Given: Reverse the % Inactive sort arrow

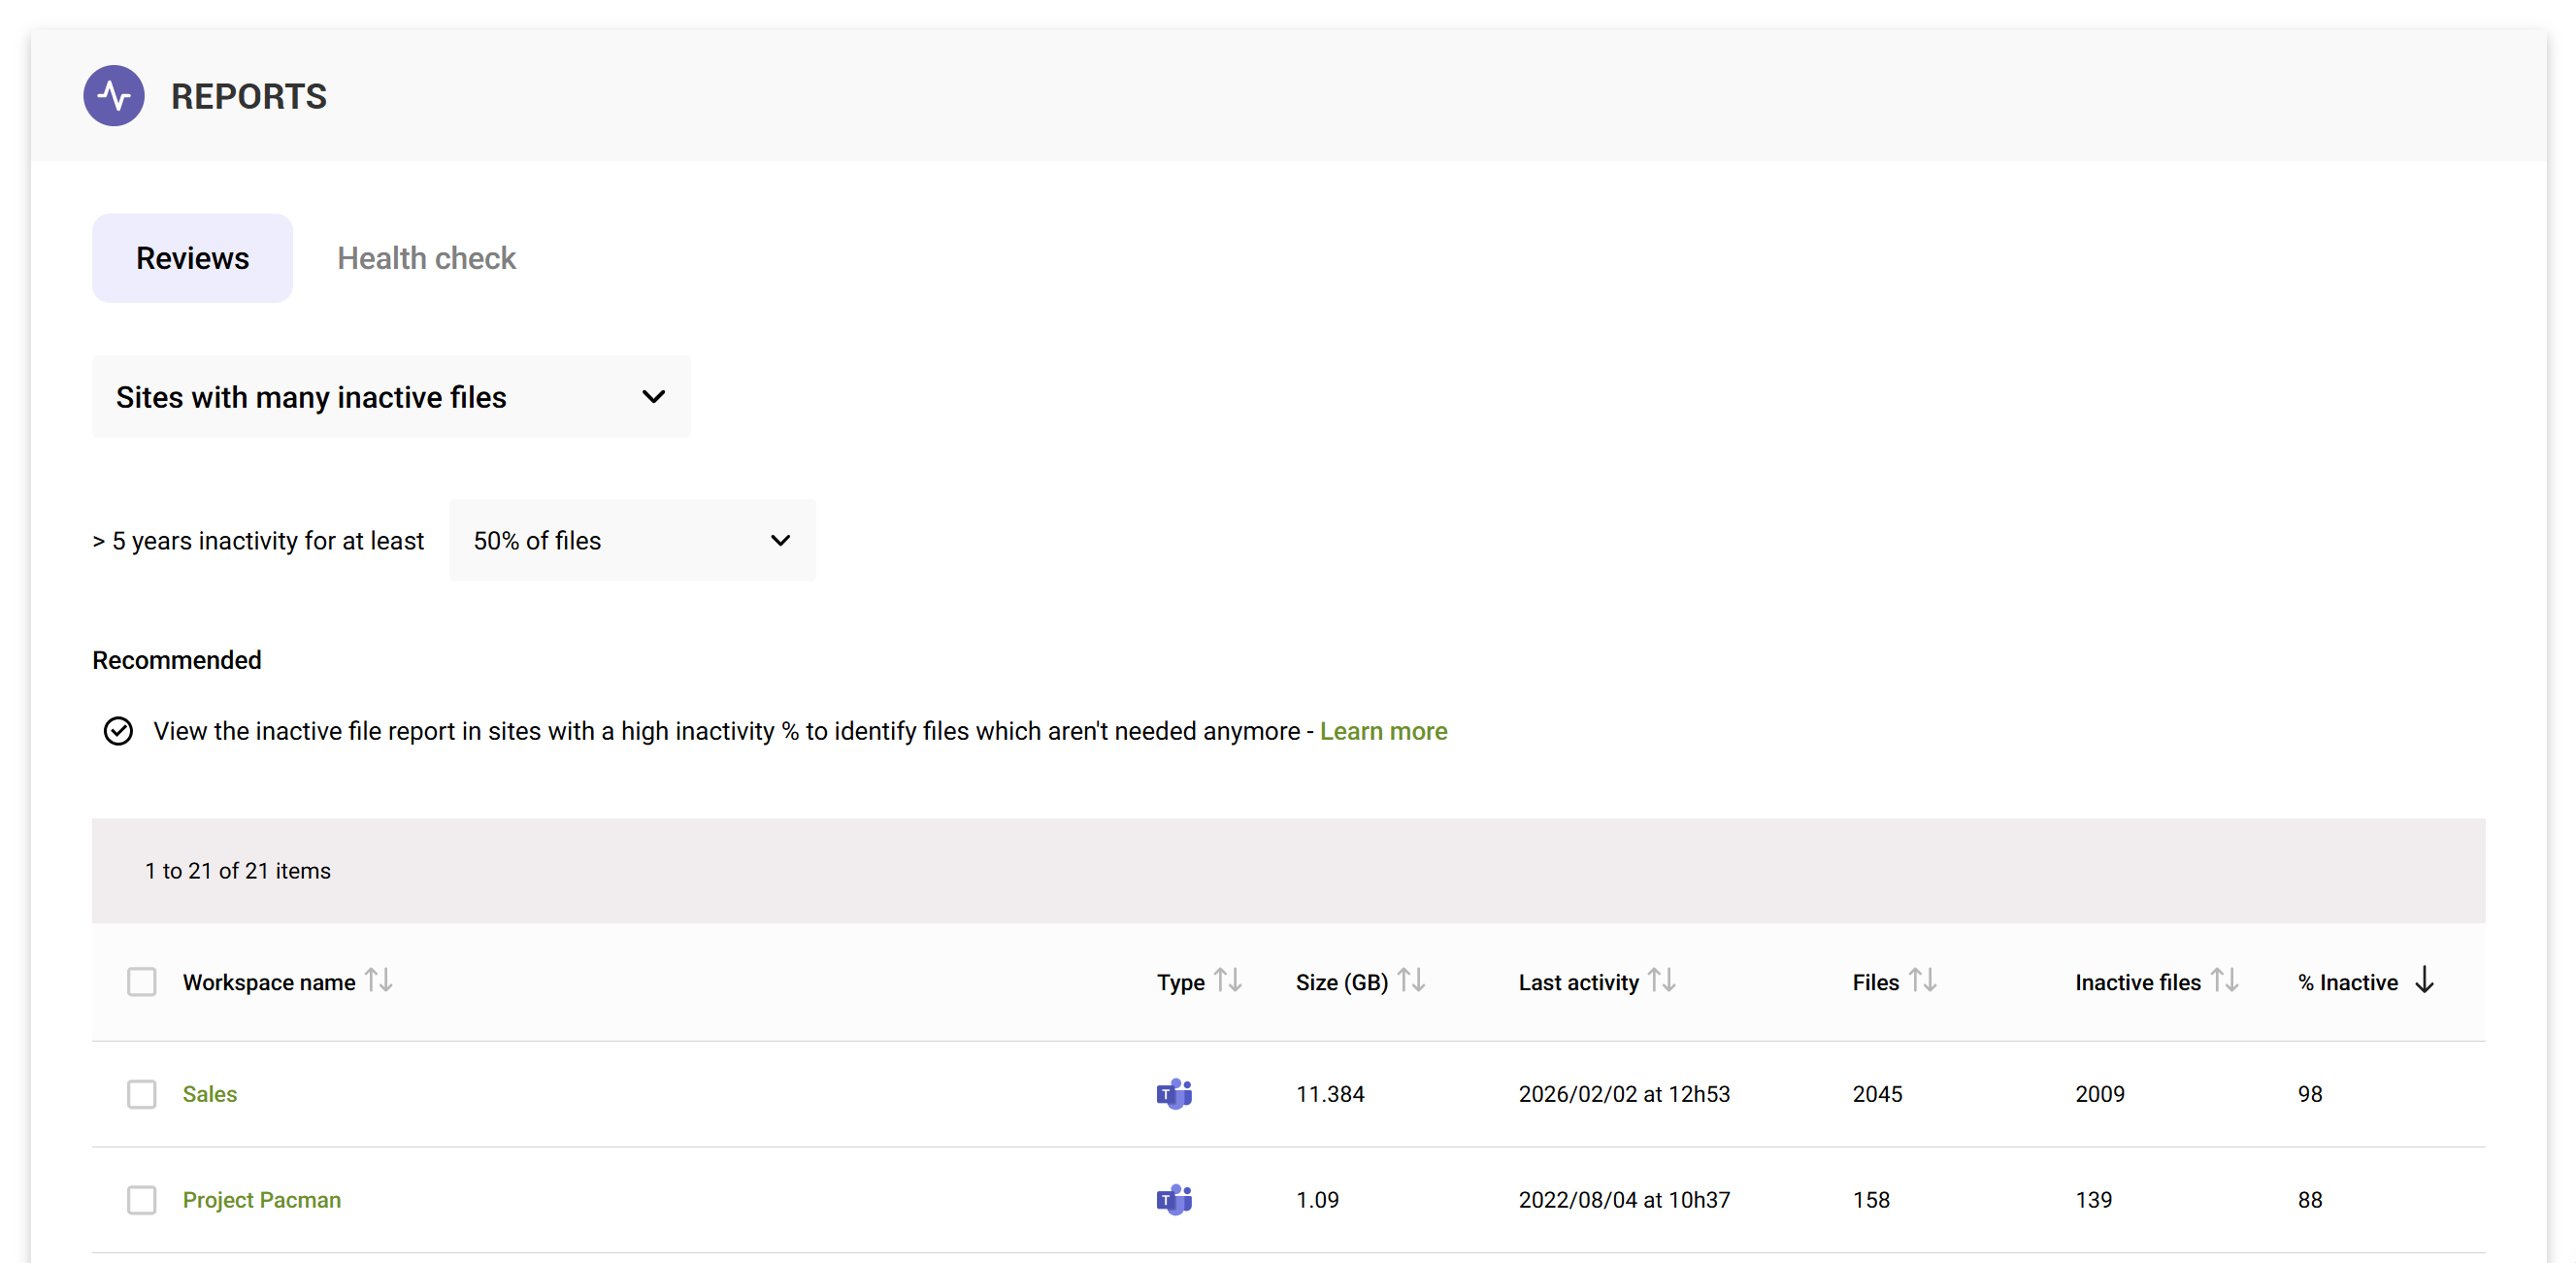Looking at the screenshot, I should (x=2424, y=980).
